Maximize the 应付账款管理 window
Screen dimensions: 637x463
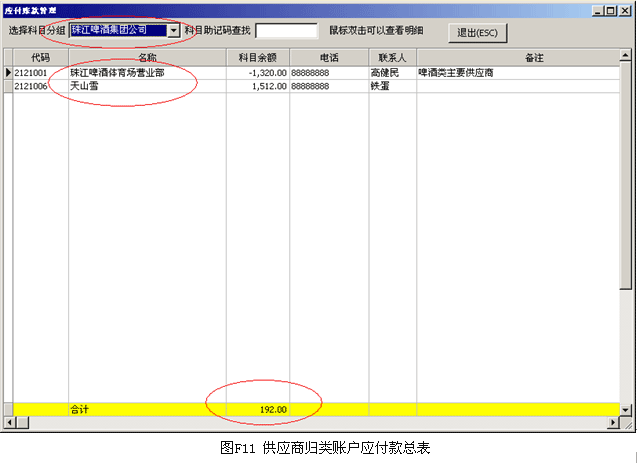[x=611, y=10]
